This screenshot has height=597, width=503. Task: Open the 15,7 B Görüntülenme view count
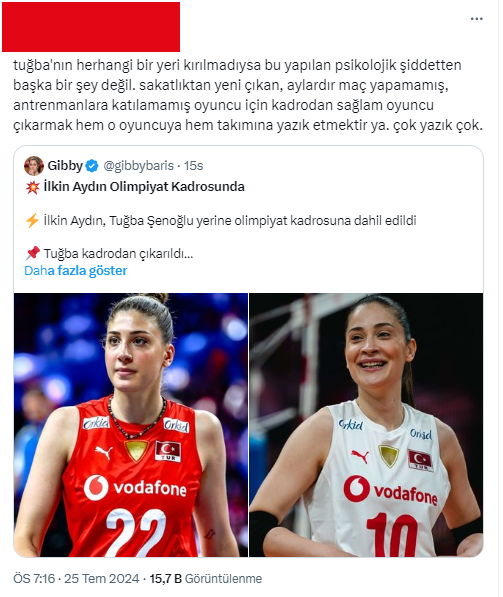[206, 579]
